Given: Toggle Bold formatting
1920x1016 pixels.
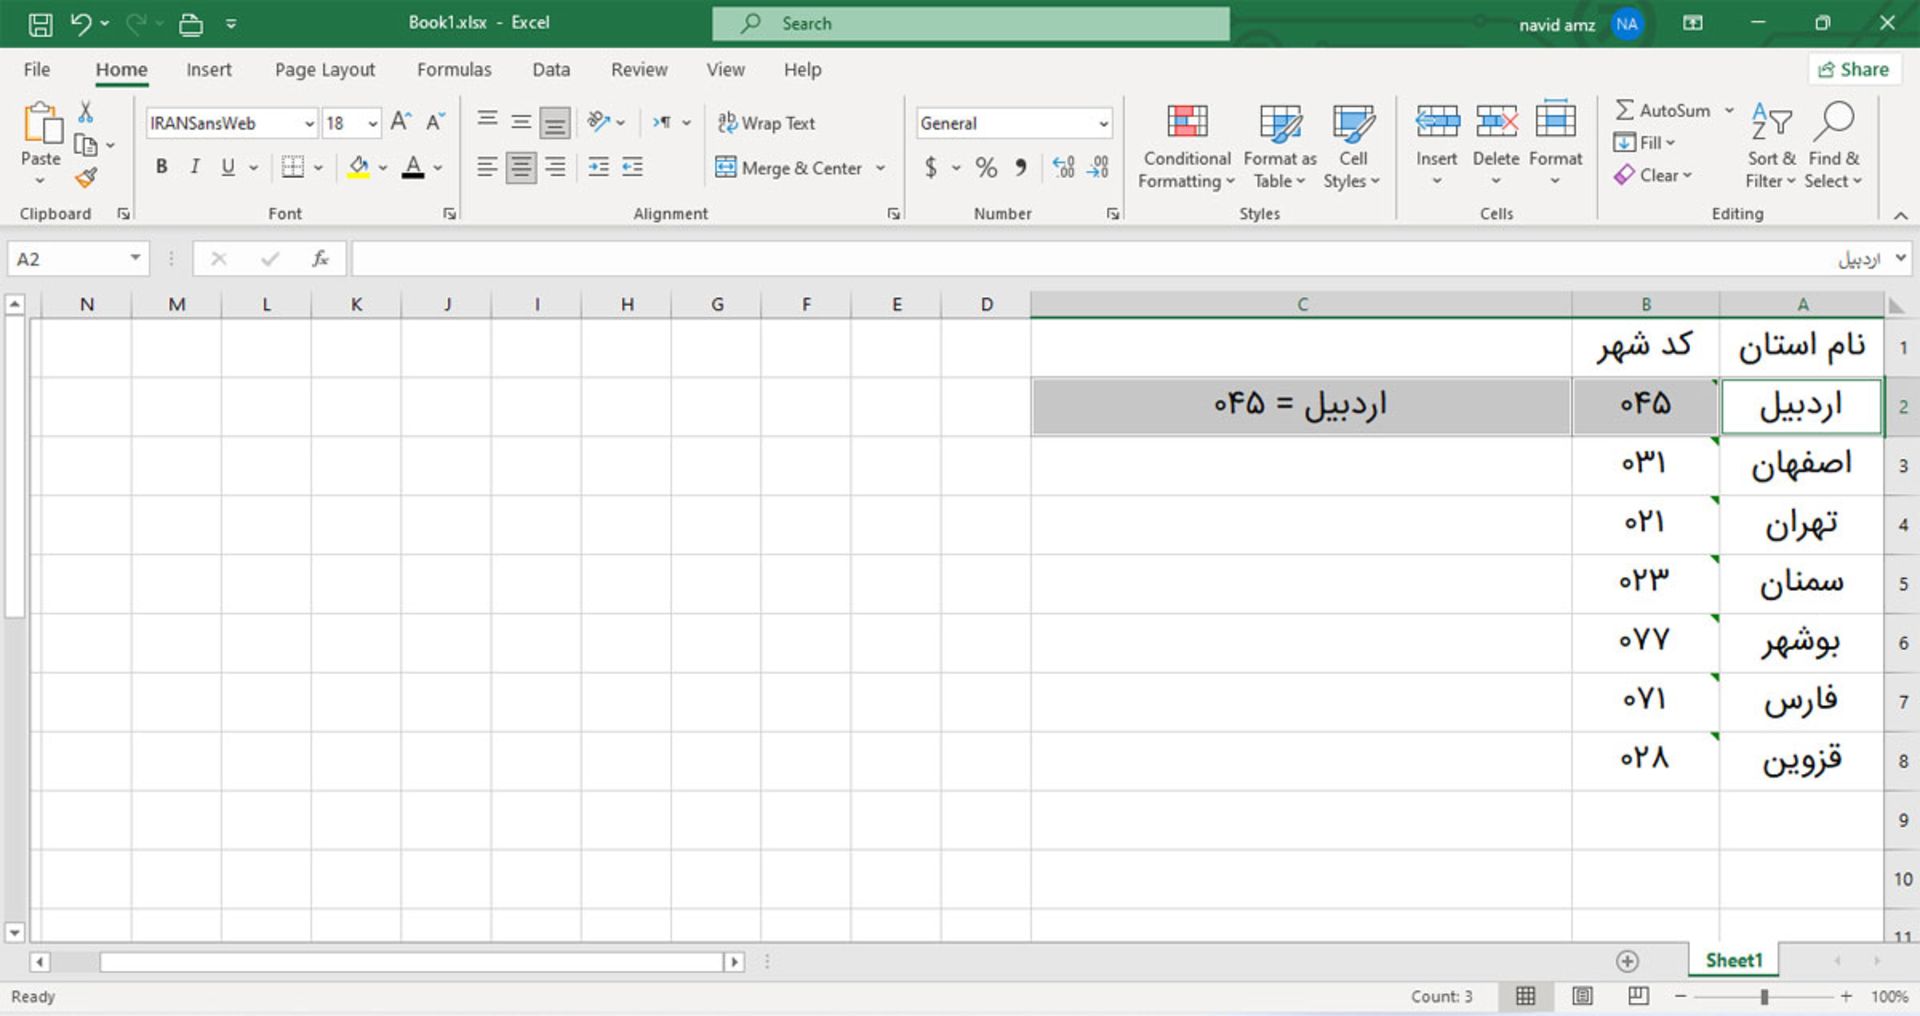Looking at the screenshot, I should coord(161,167).
